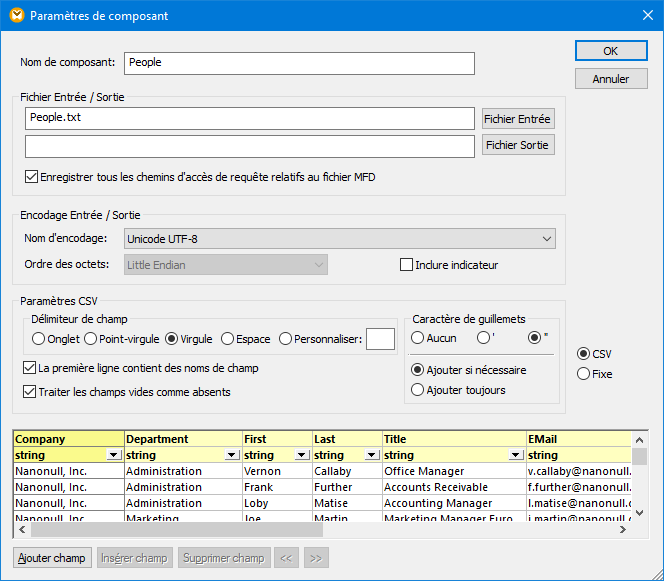Choose Onglet as field delimiter
The height and width of the screenshot is (581, 664).
click(38, 339)
